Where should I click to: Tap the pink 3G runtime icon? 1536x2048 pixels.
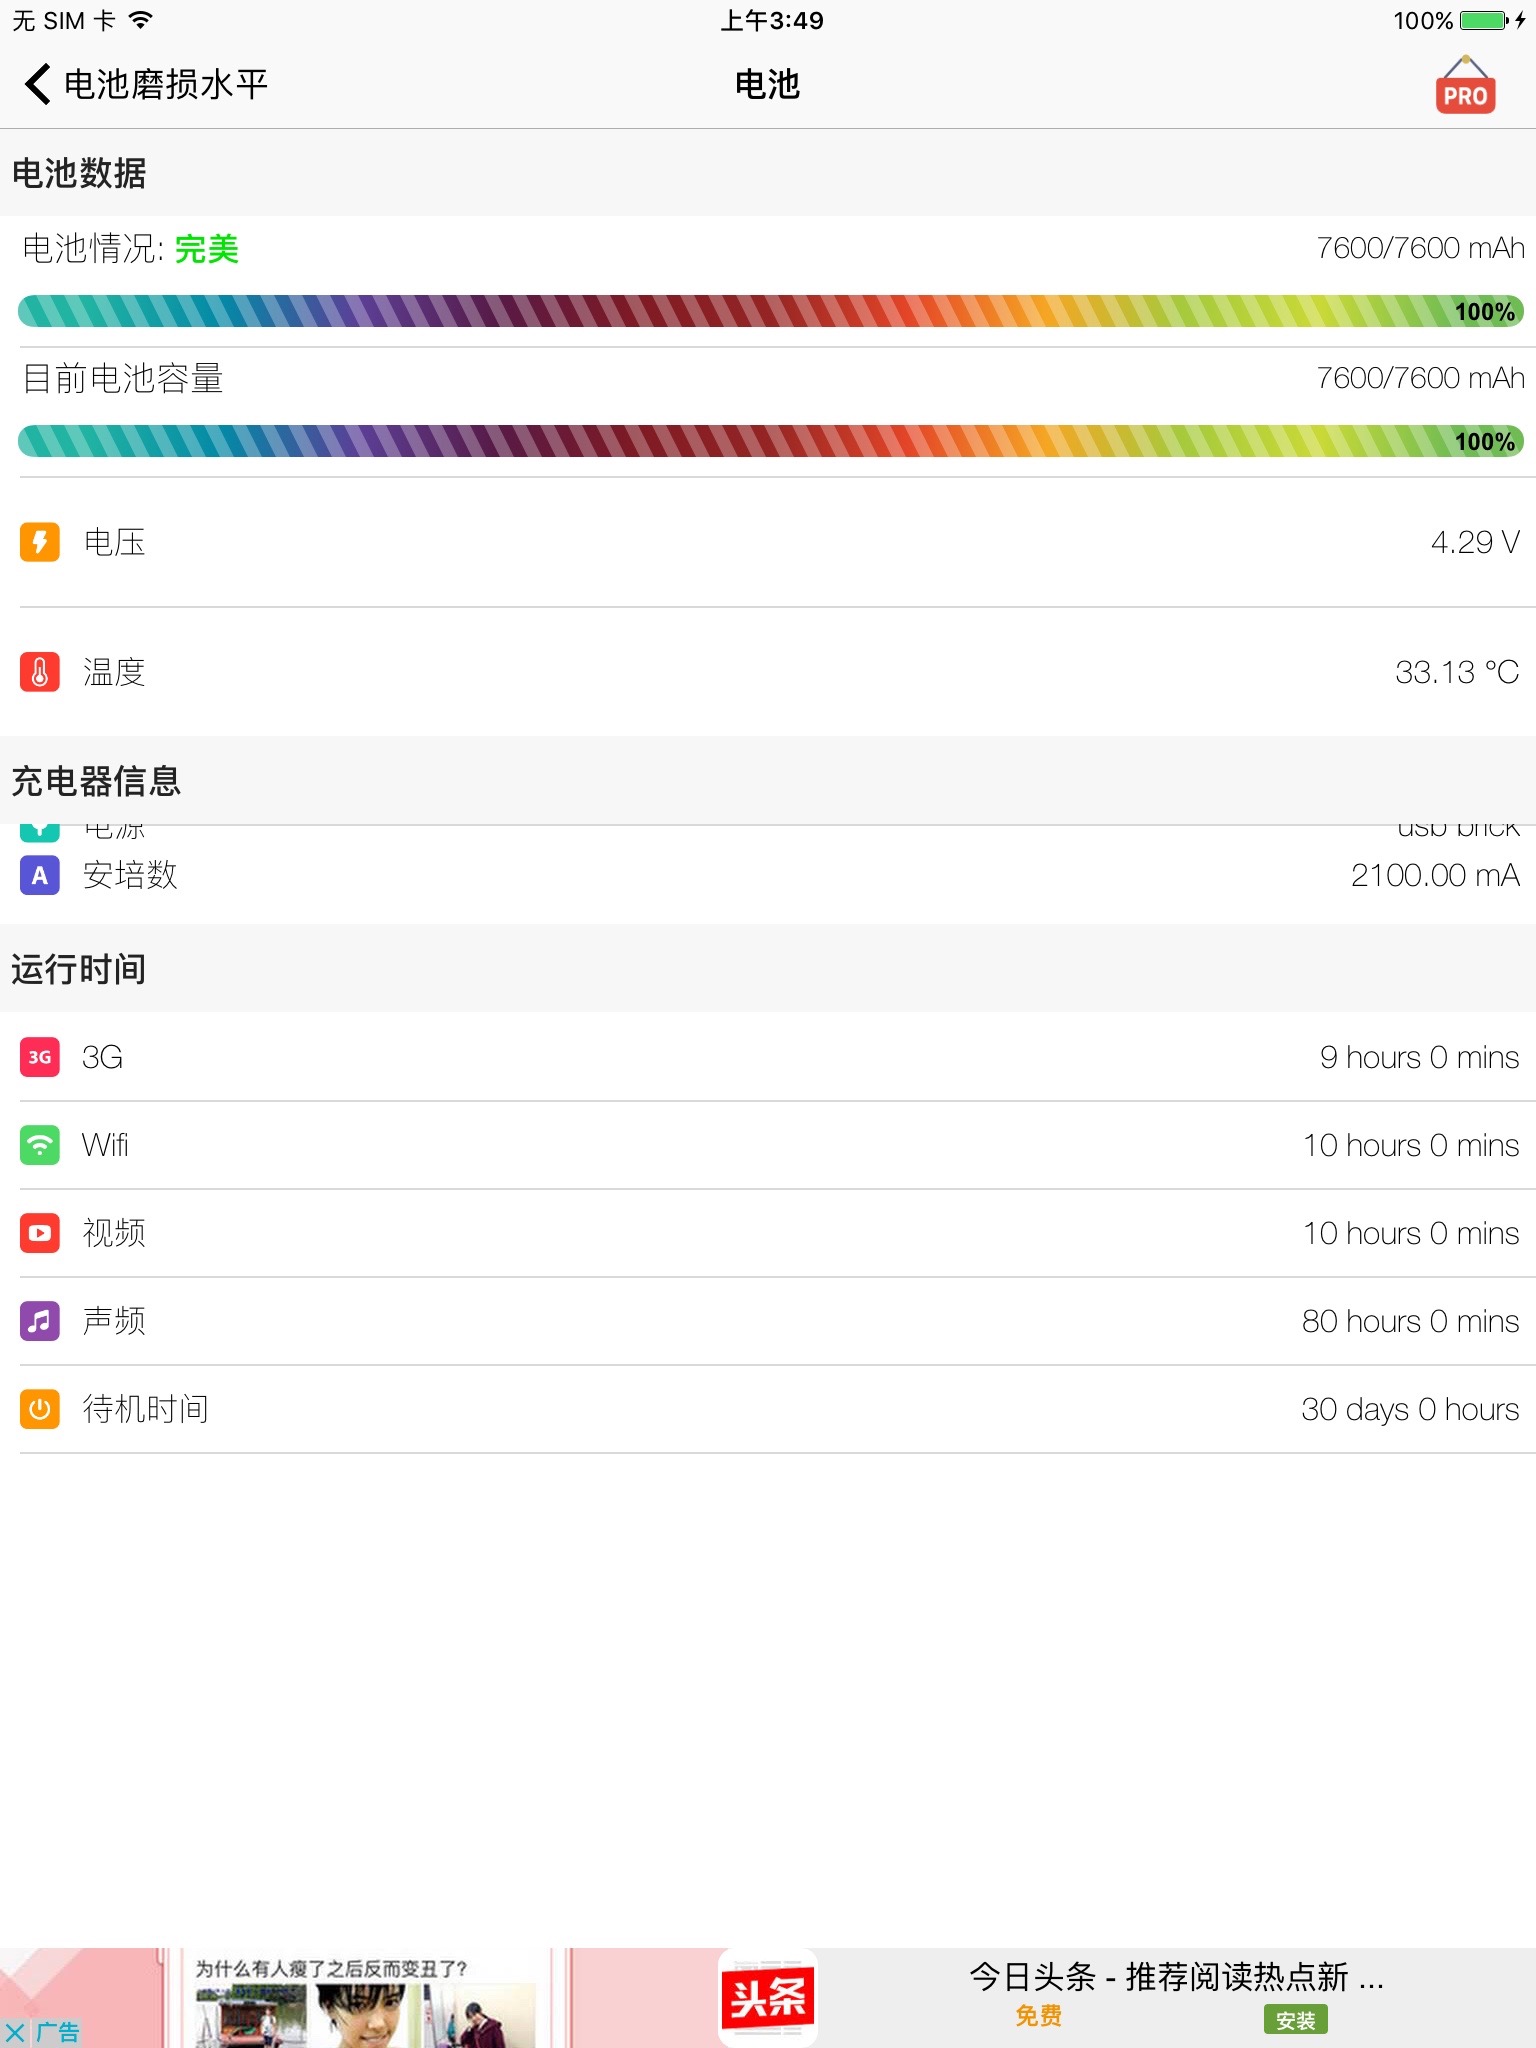tap(40, 1057)
